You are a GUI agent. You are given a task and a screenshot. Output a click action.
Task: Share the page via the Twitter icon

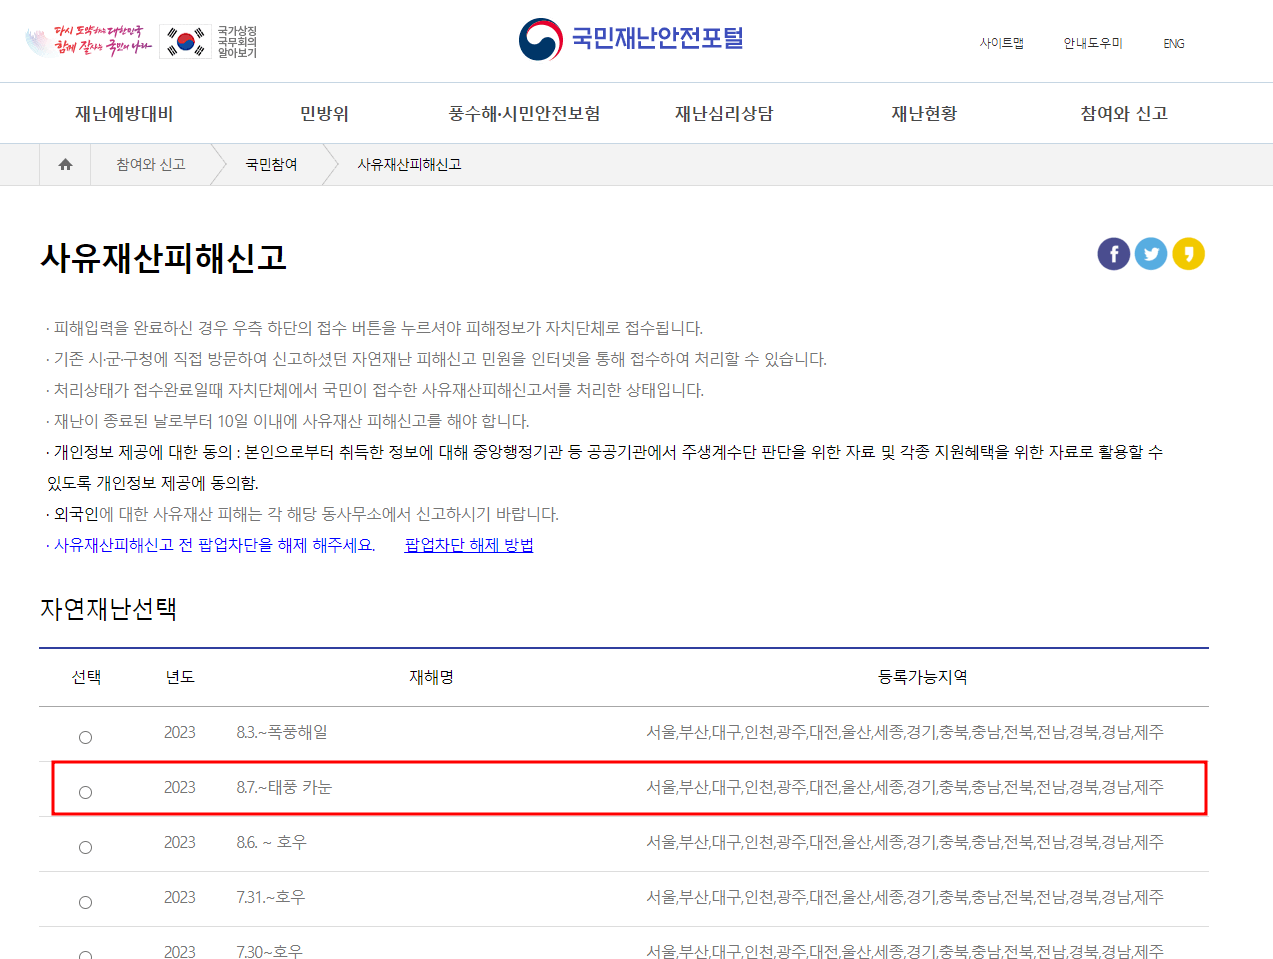point(1151,254)
